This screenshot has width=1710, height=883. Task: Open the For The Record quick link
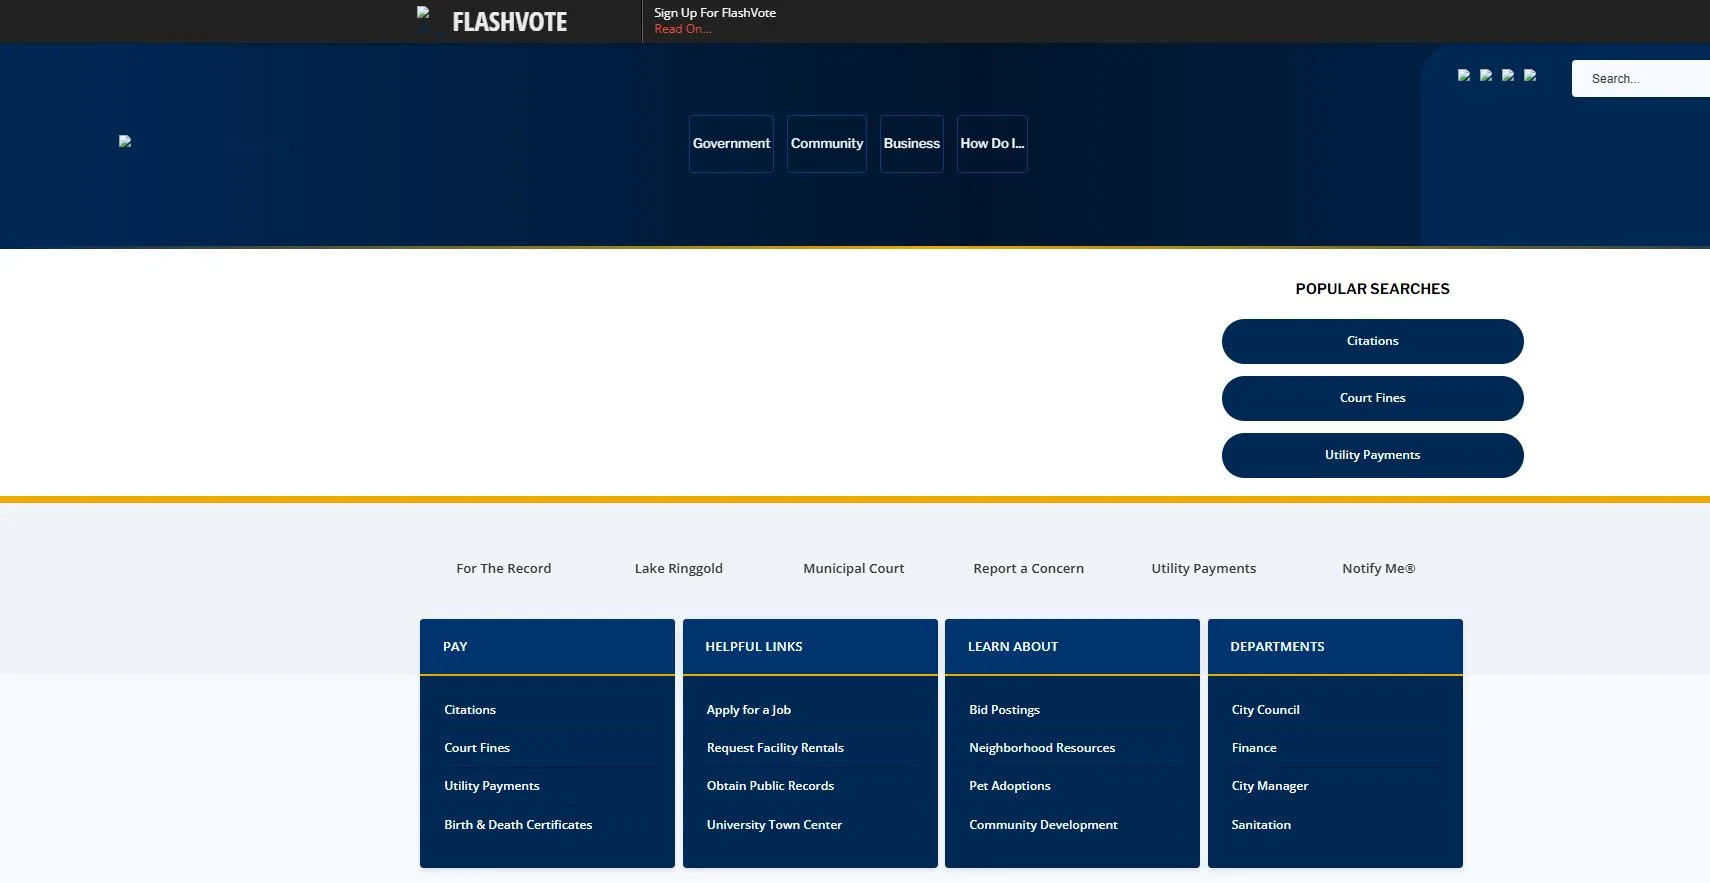[x=504, y=568]
